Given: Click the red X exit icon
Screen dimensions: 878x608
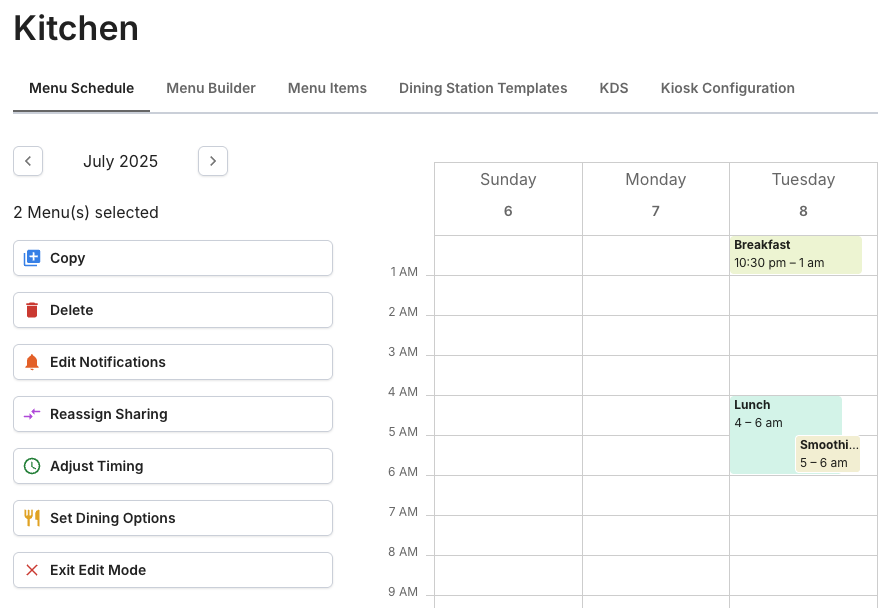Looking at the screenshot, I should pyautogui.click(x=32, y=570).
